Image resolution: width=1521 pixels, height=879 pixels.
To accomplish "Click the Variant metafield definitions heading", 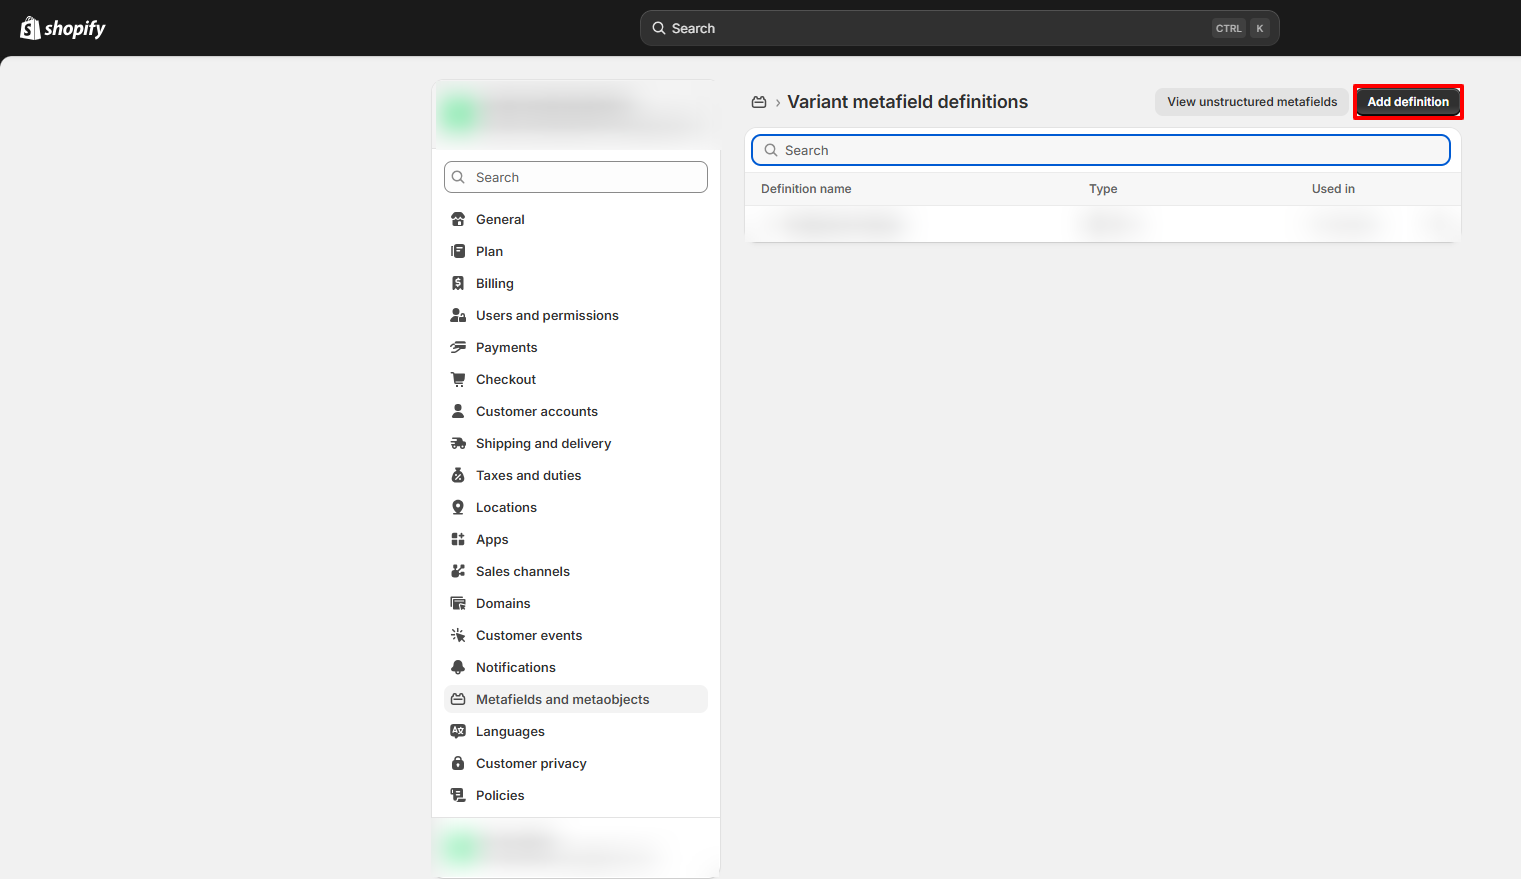I will point(907,102).
